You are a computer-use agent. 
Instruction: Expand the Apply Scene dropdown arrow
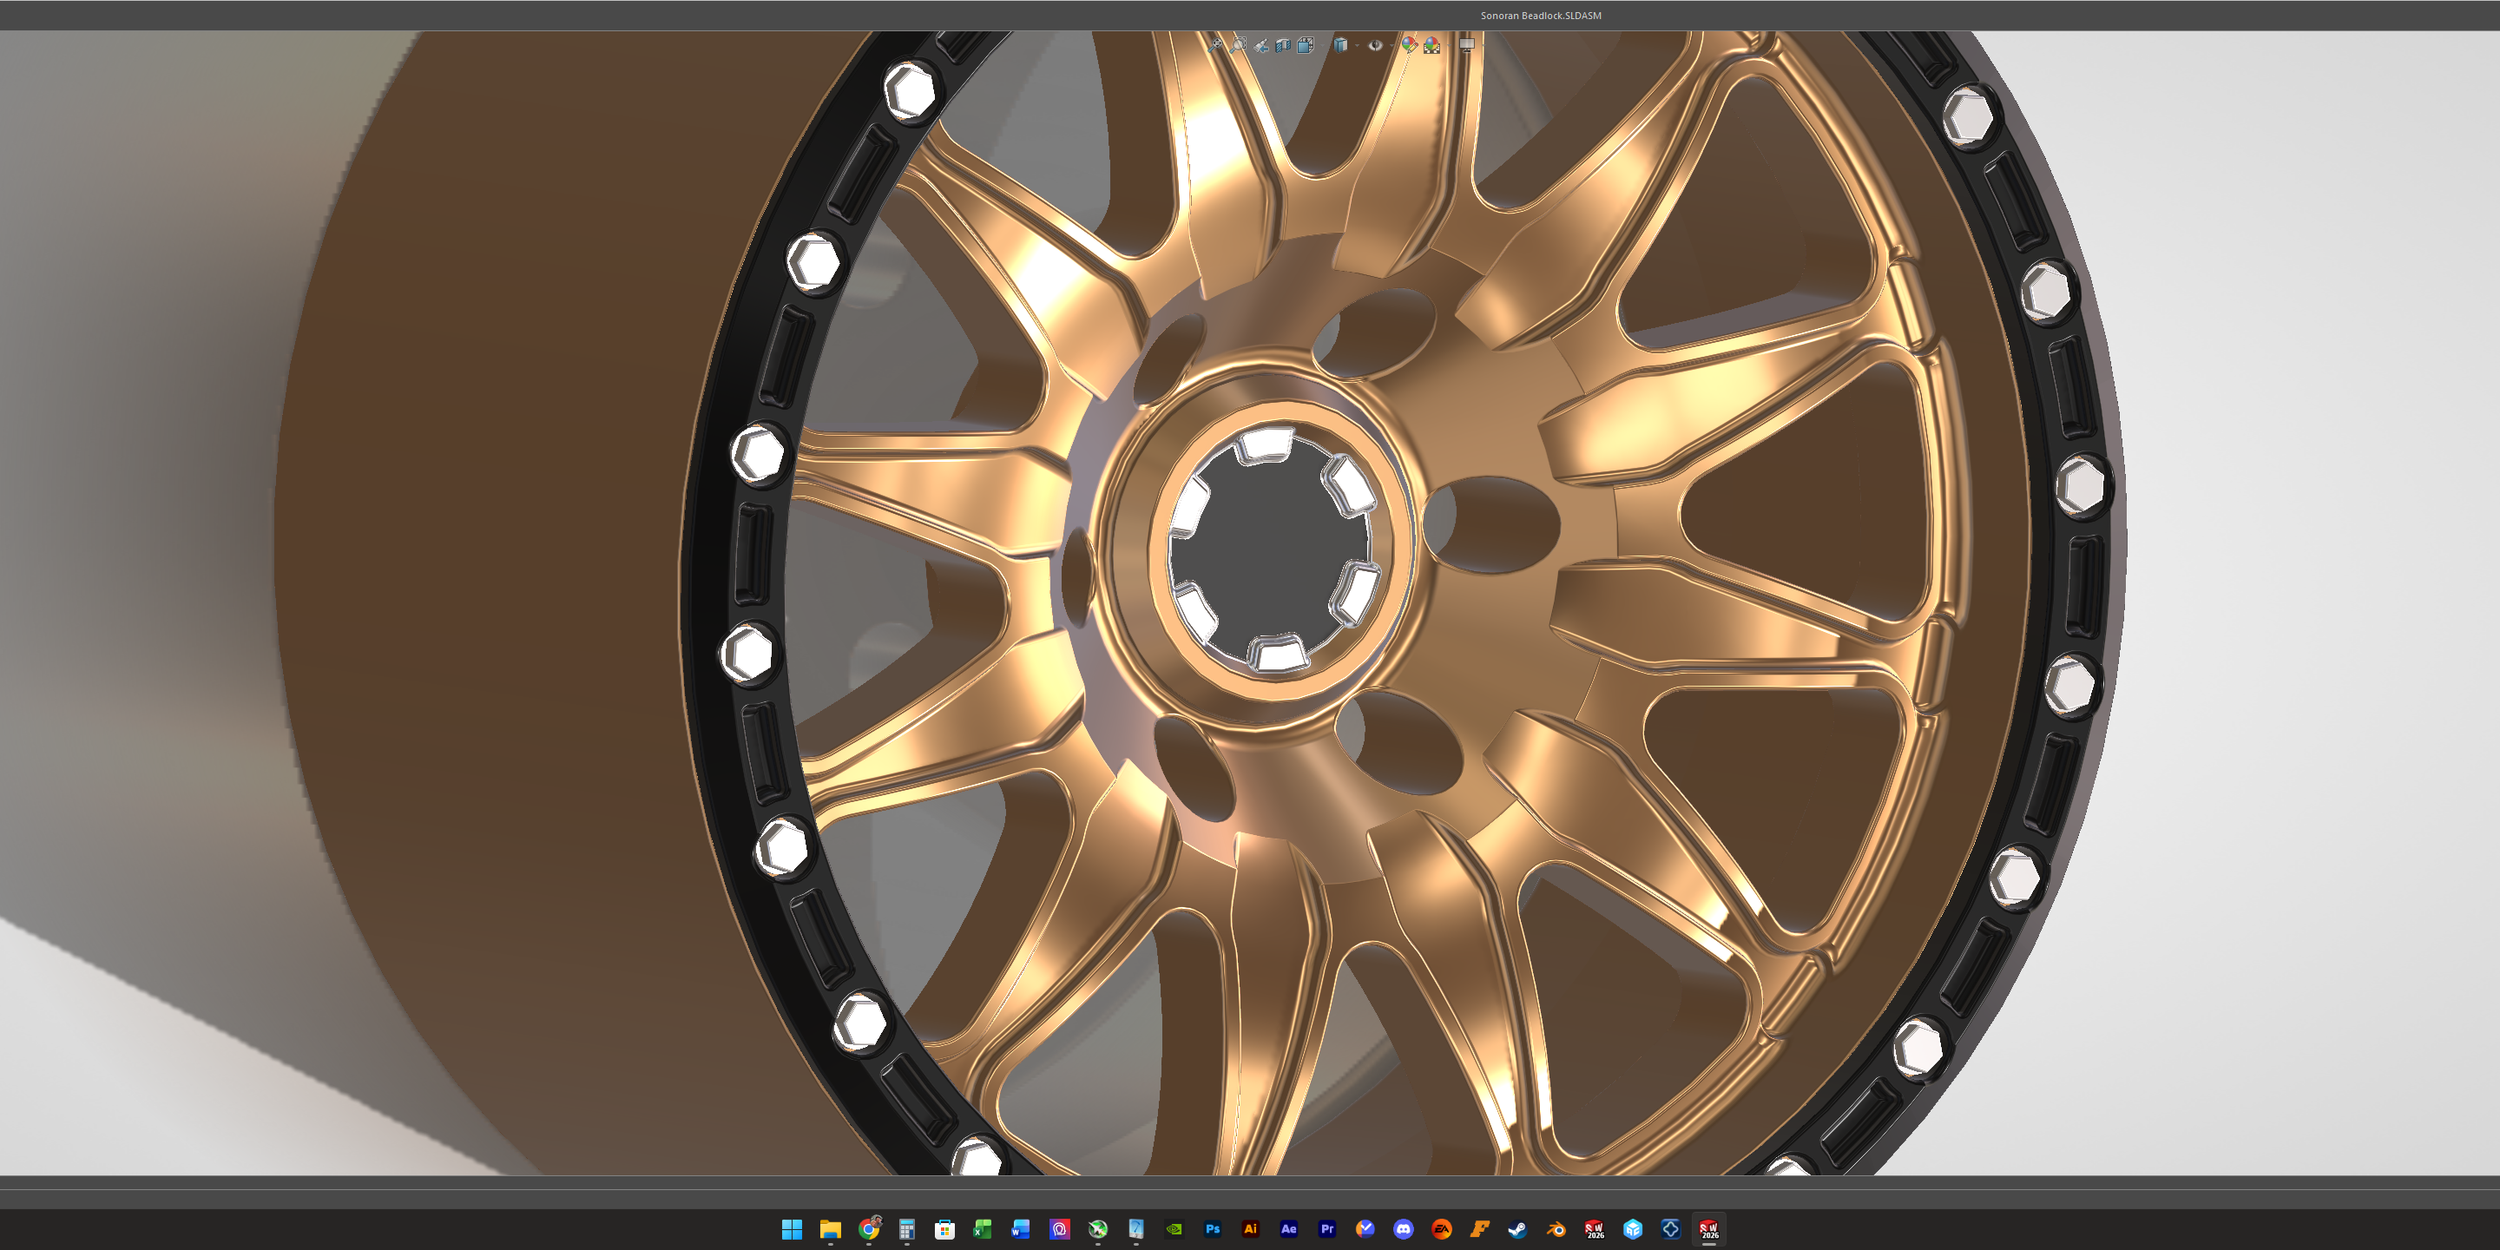[1447, 45]
